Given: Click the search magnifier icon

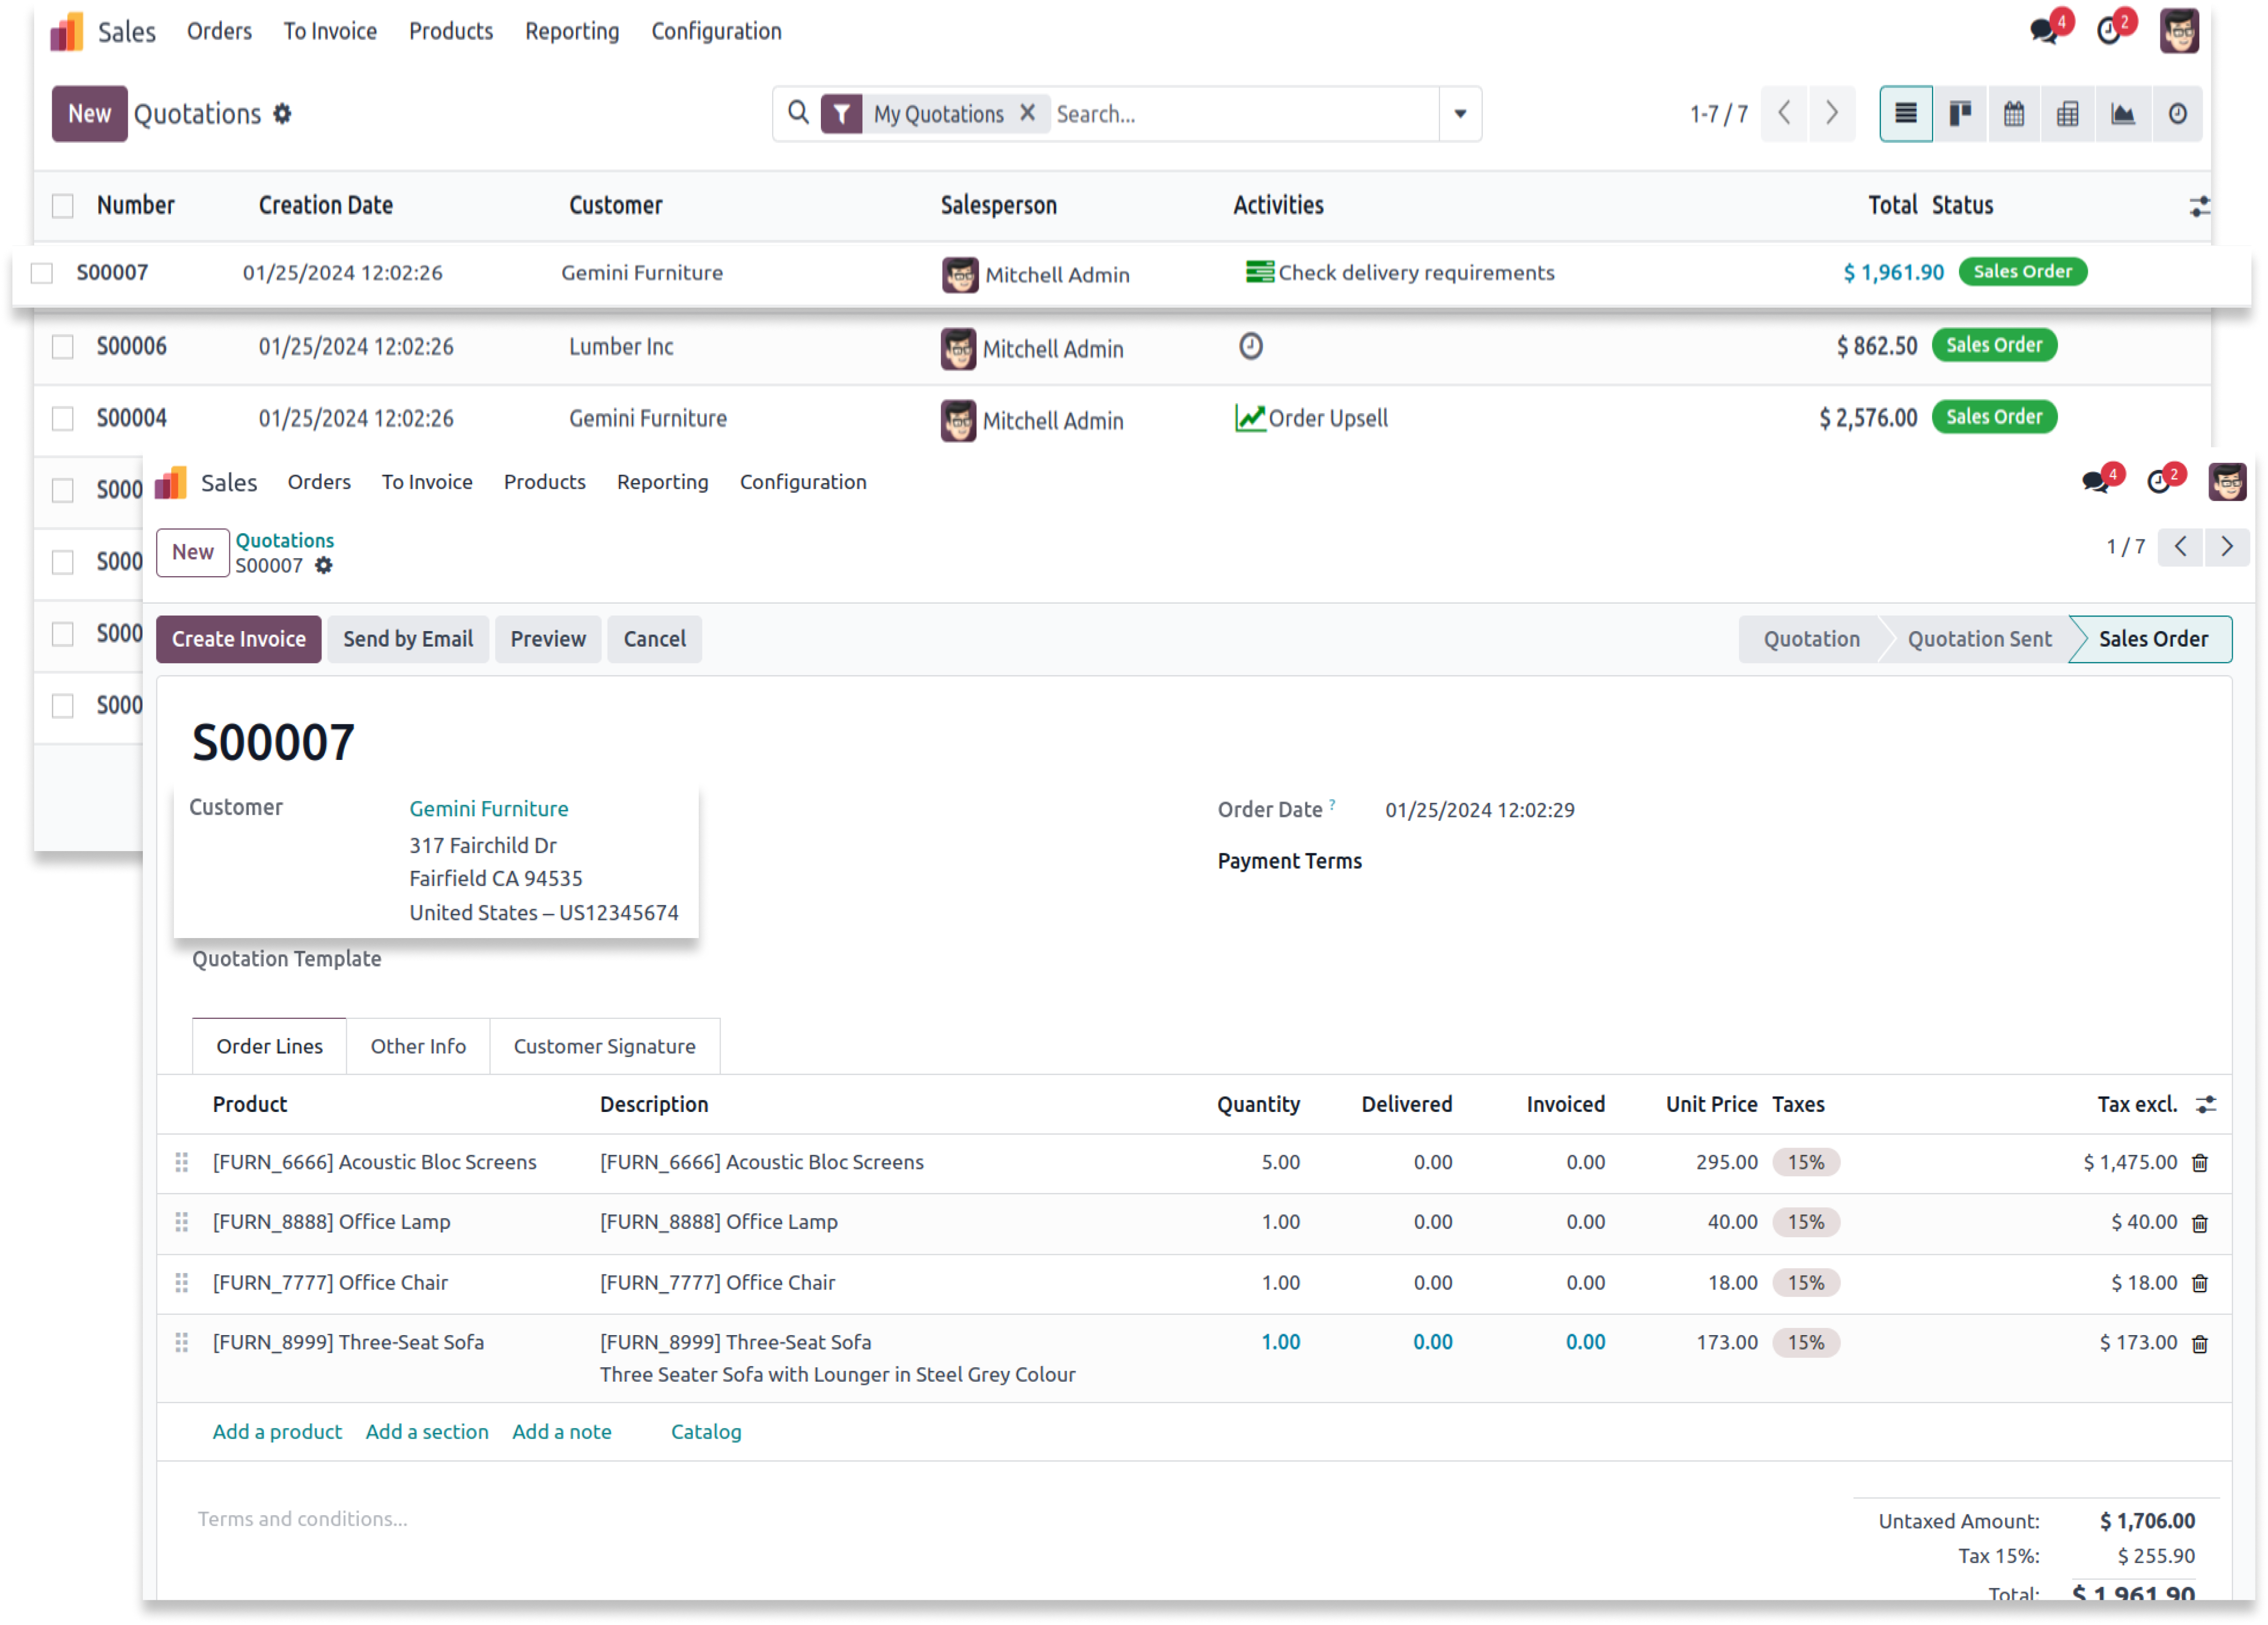Looking at the screenshot, I should (x=798, y=113).
